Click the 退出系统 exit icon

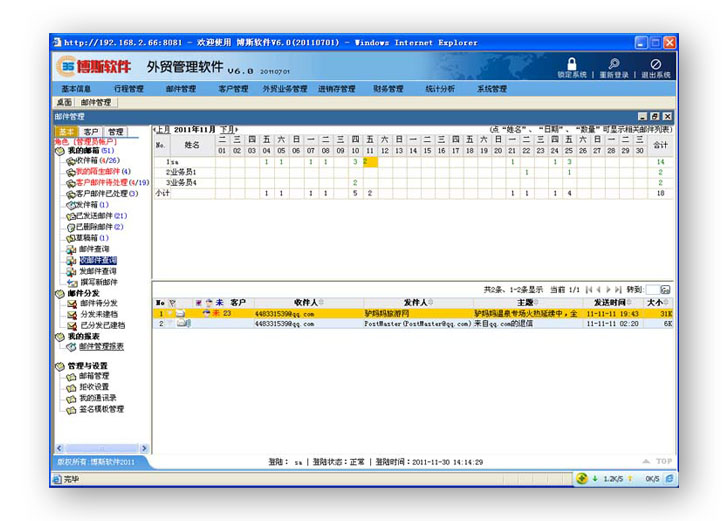point(656,64)
